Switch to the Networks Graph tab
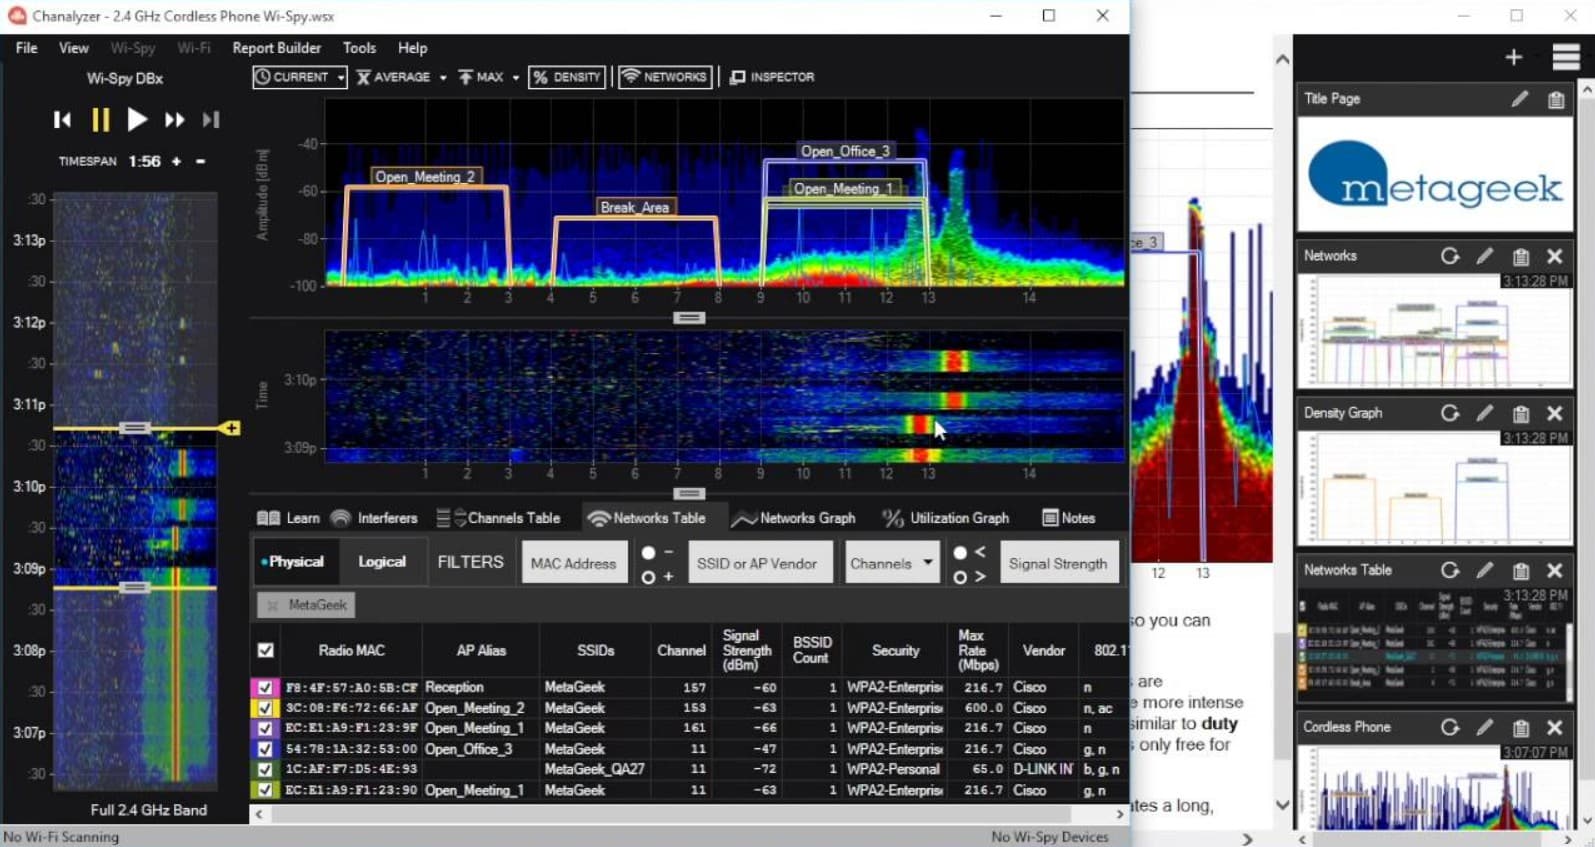The width and height of the screenshot is (1595, 847). click(x=793, y=518)
